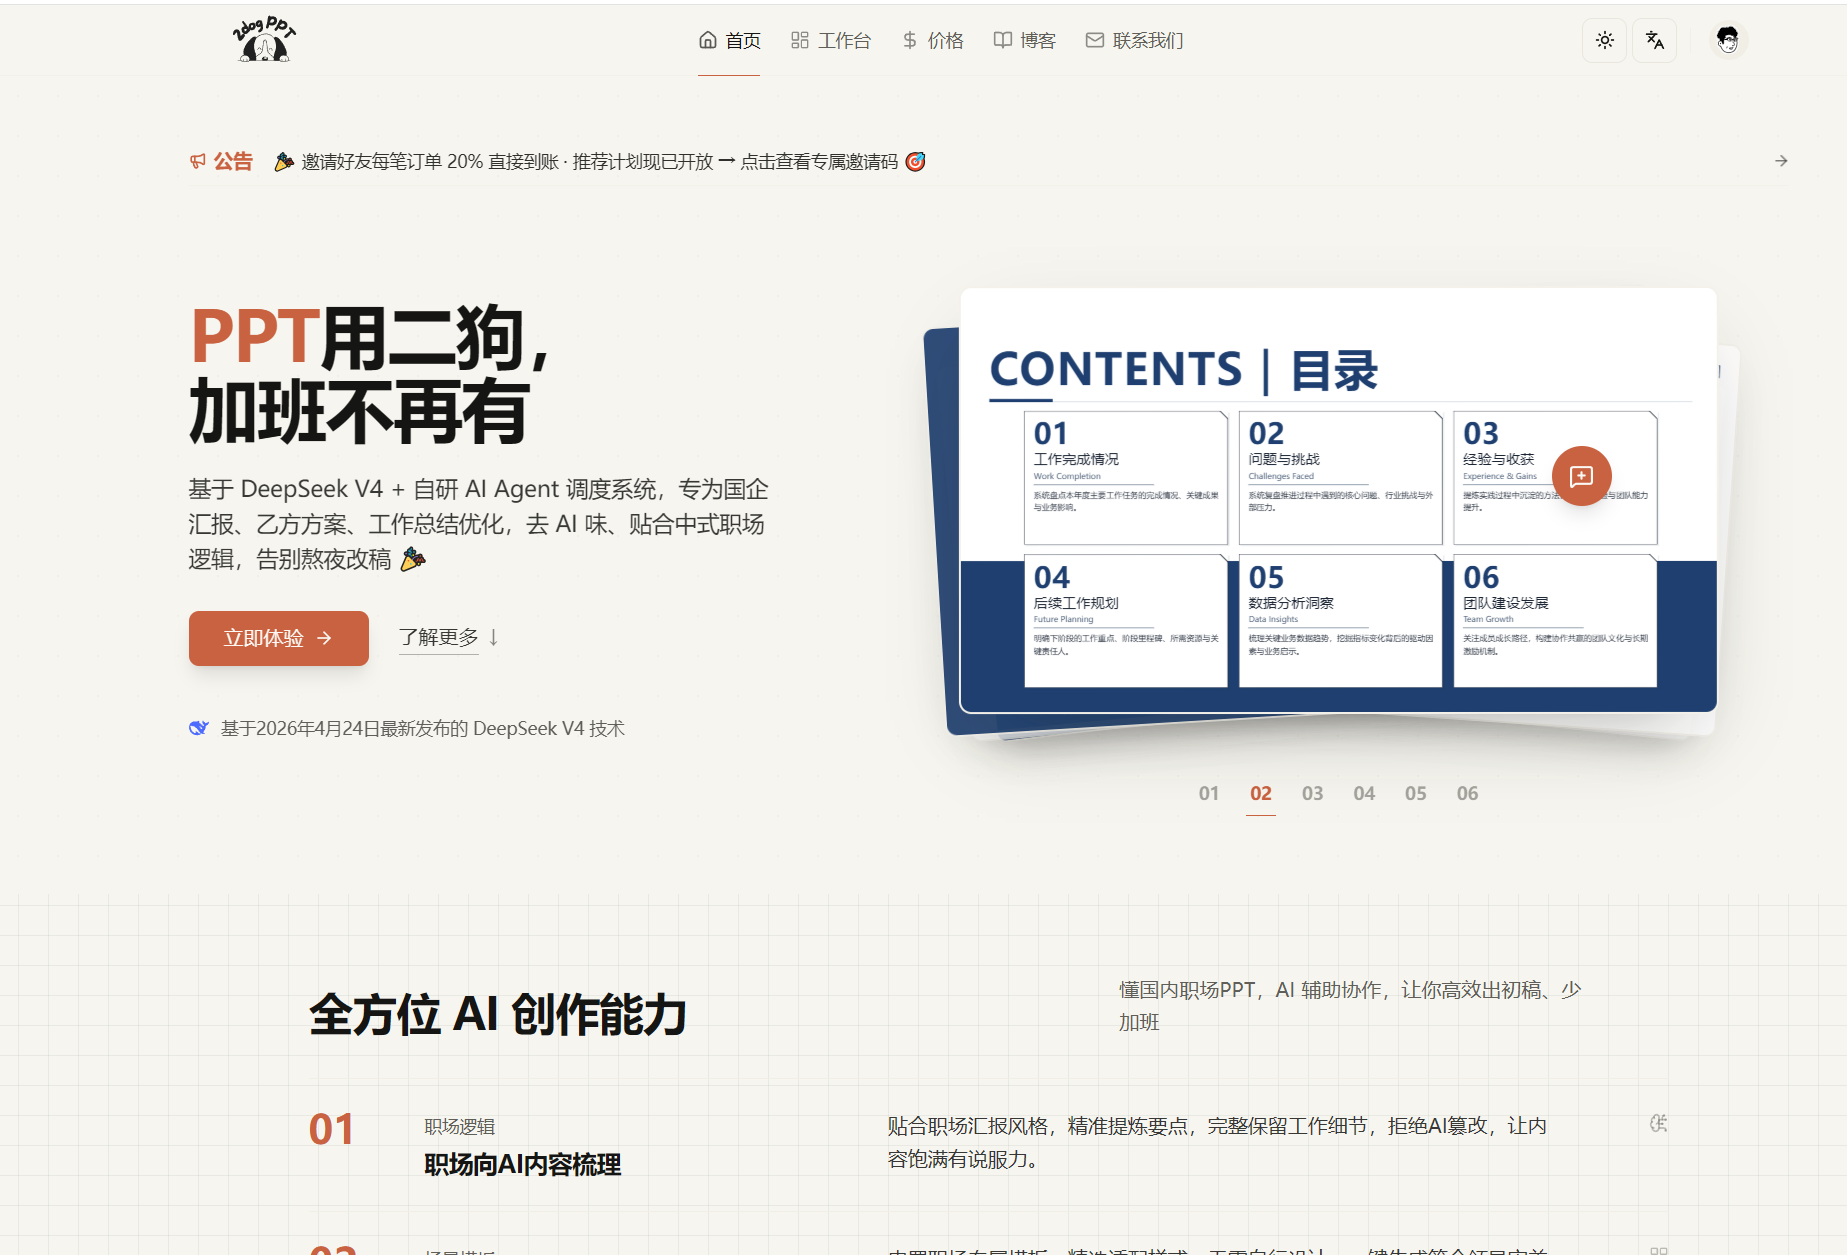Image resolution: width=1847 pixels, height=1255 pixels.
Task: Click the 职场向AI内容梳理 feature title
Action: tap(523, 1164)
